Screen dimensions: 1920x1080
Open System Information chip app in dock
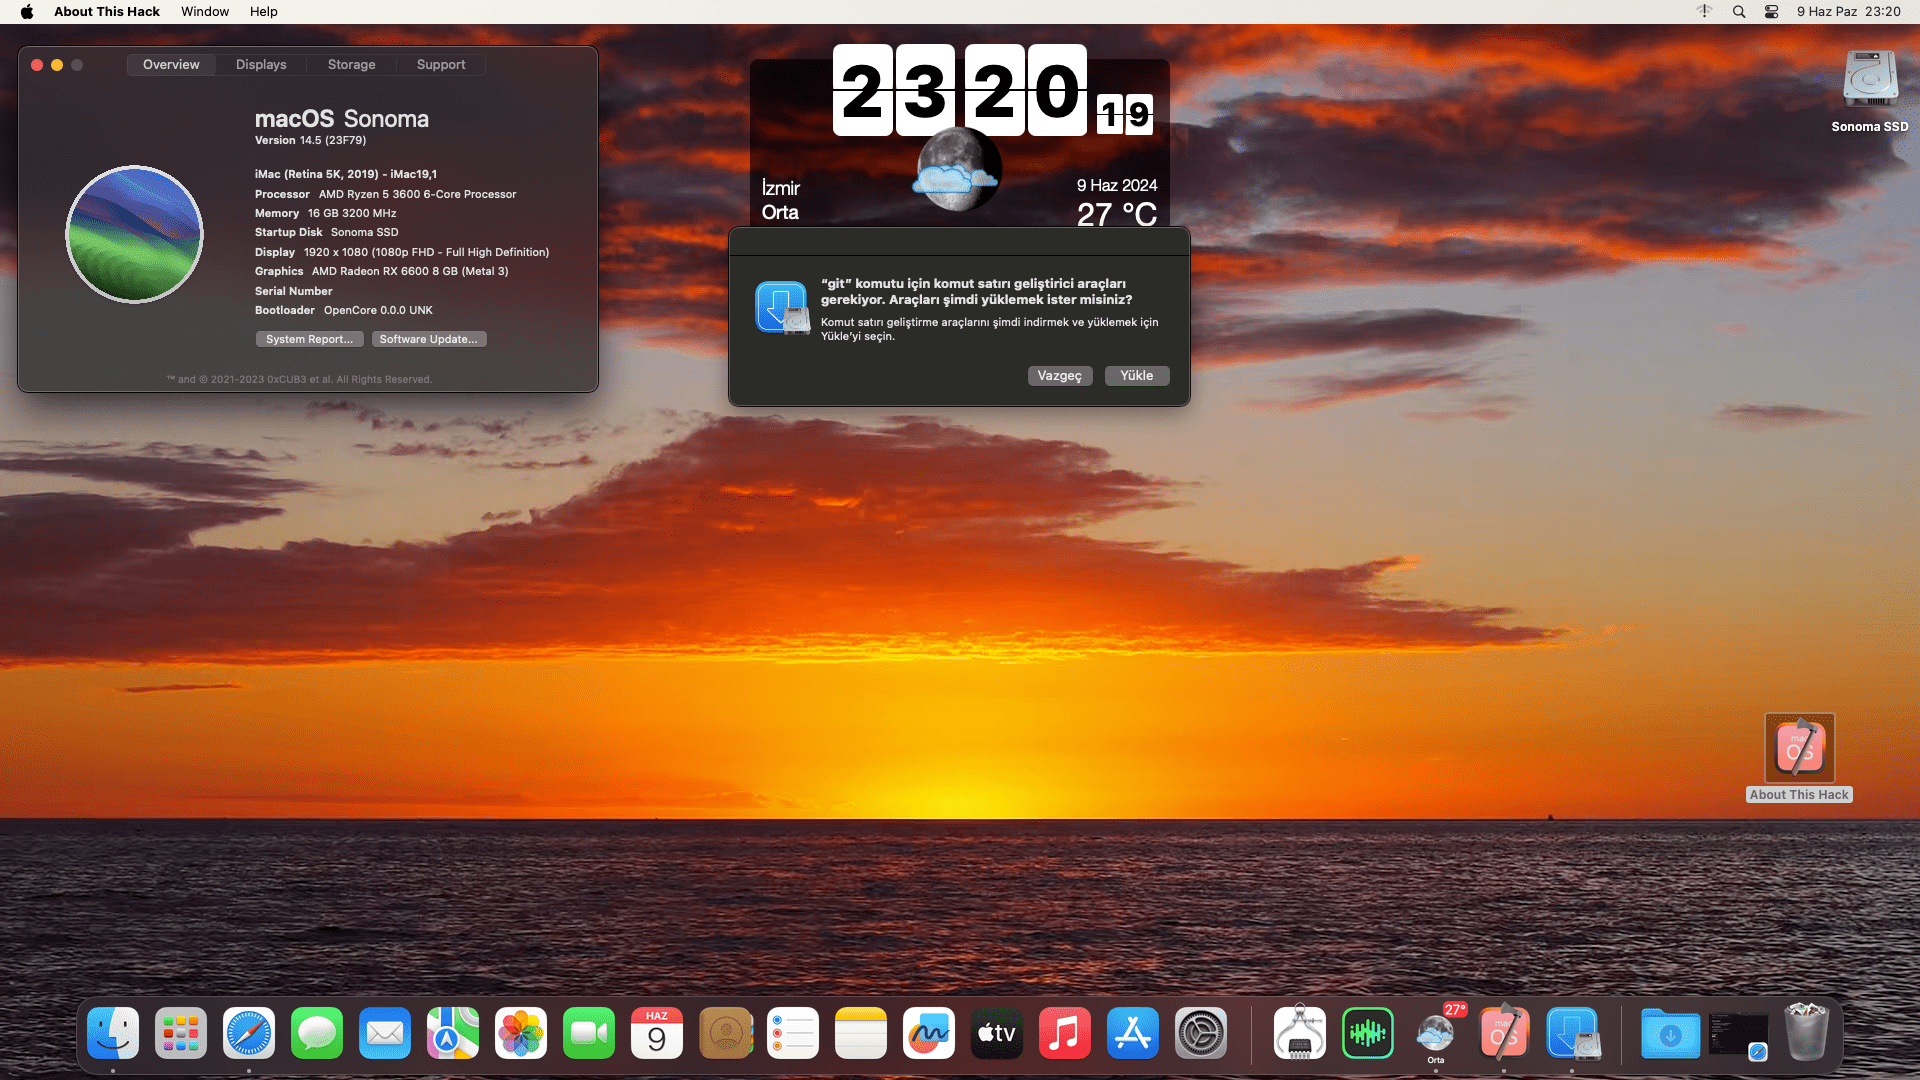tap(1300, 1033)
